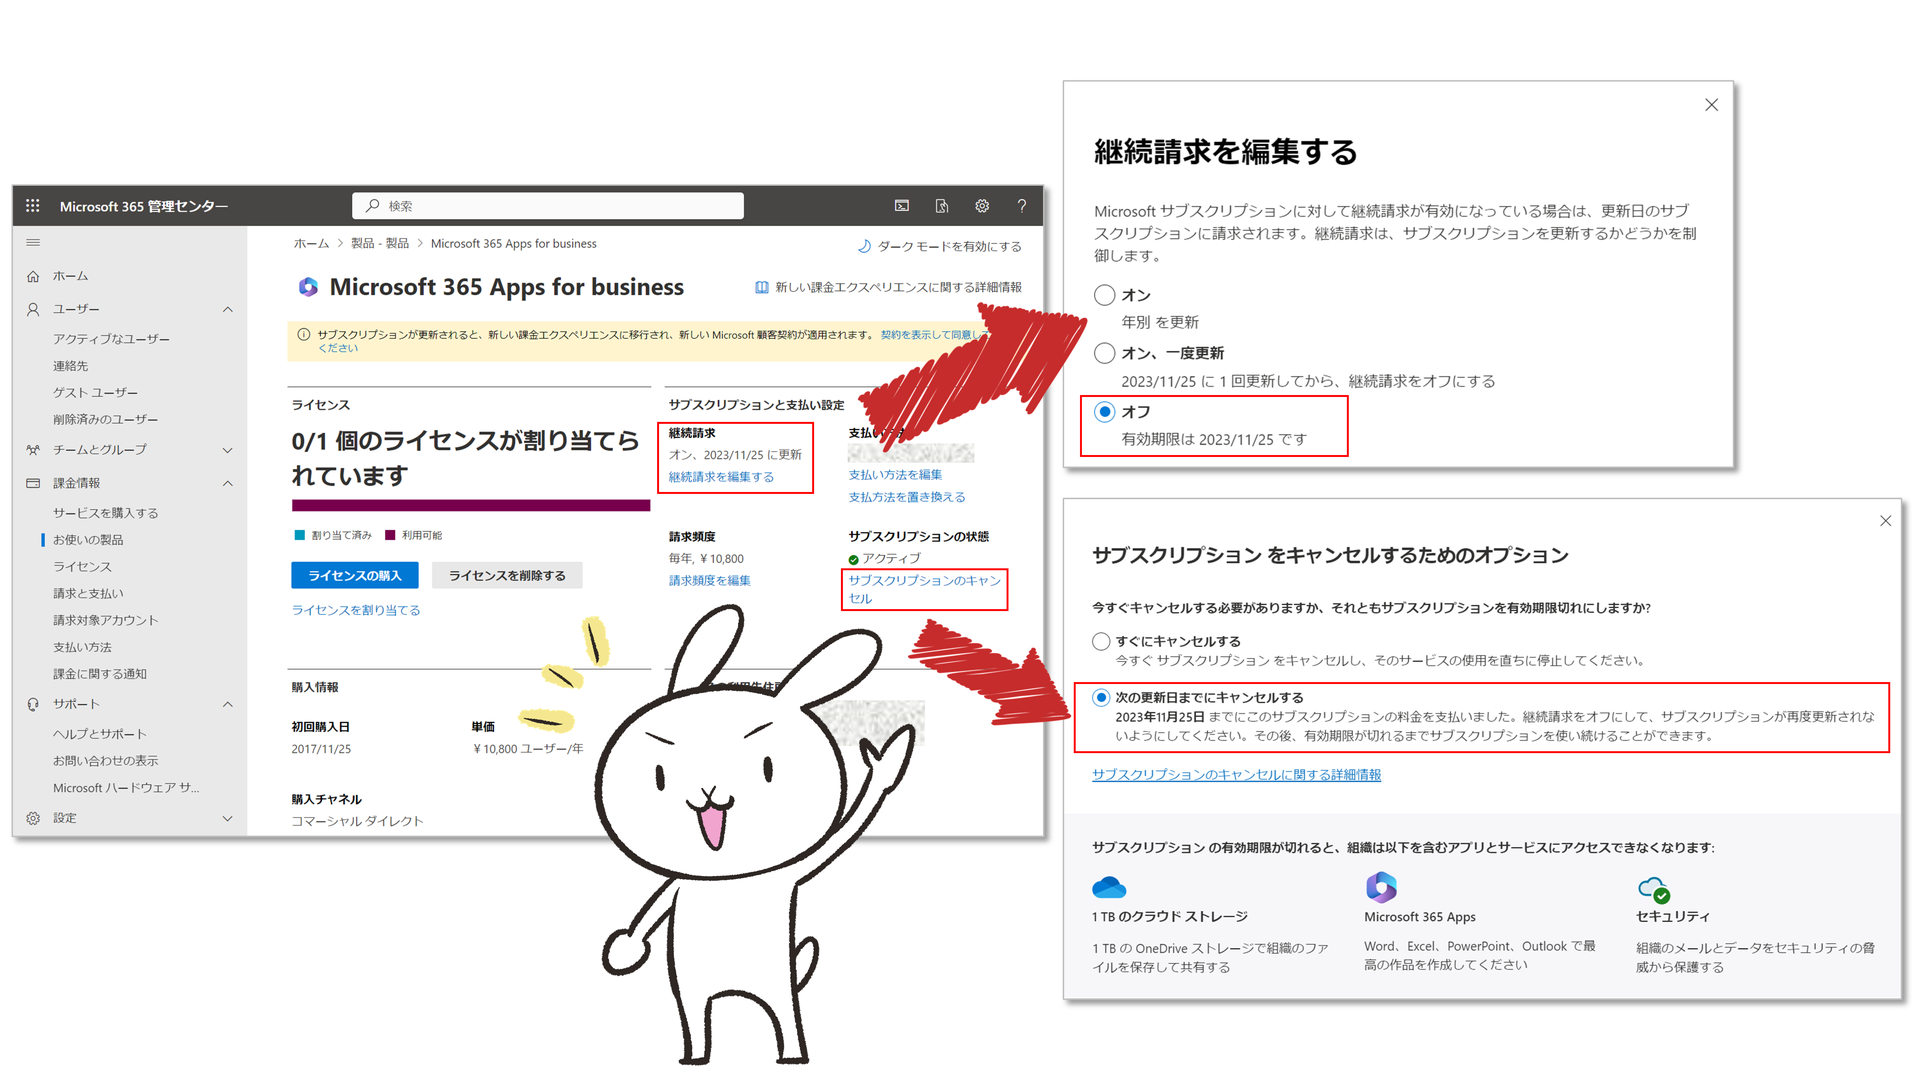
Task: Click the user person icon in sidebar
Action: (x=33, y=309)
